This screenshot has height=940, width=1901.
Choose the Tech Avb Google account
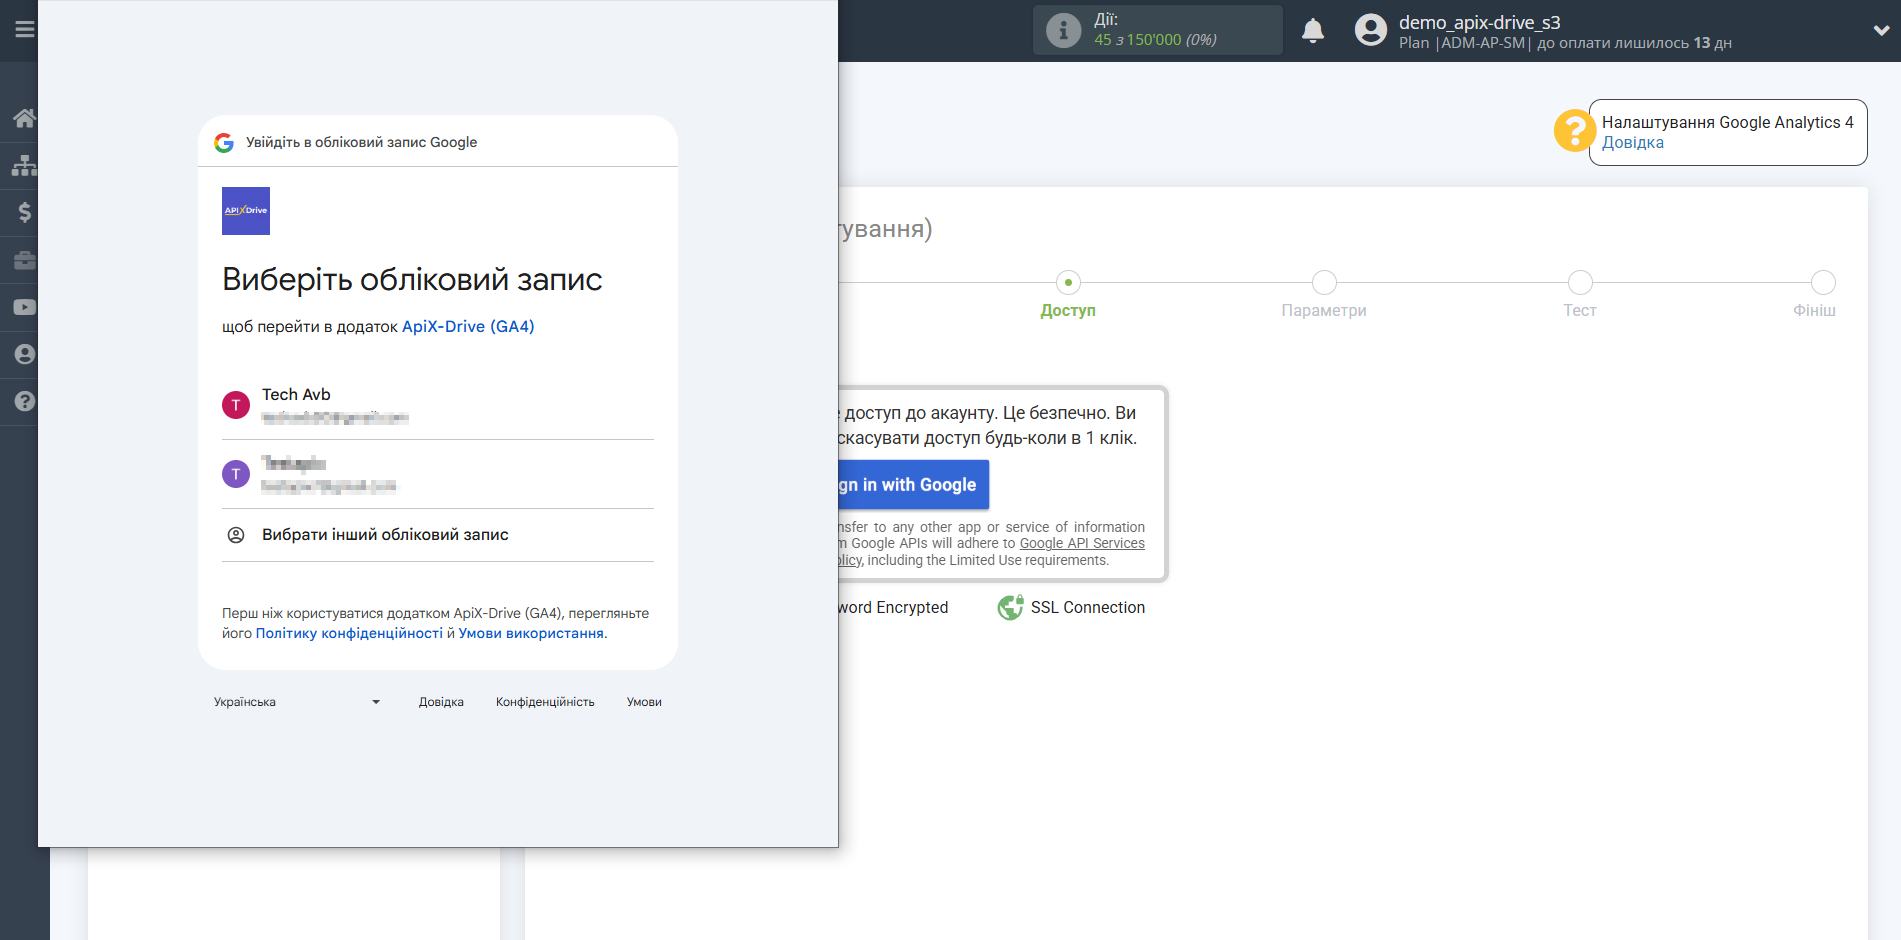click(x=438, y=405)
